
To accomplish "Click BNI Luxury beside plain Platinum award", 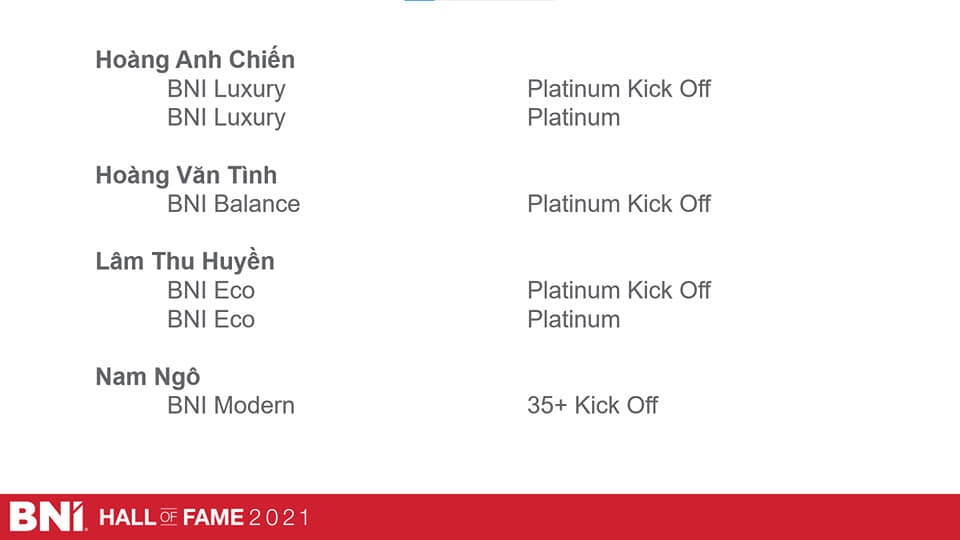I will click(x=226, y=118).
